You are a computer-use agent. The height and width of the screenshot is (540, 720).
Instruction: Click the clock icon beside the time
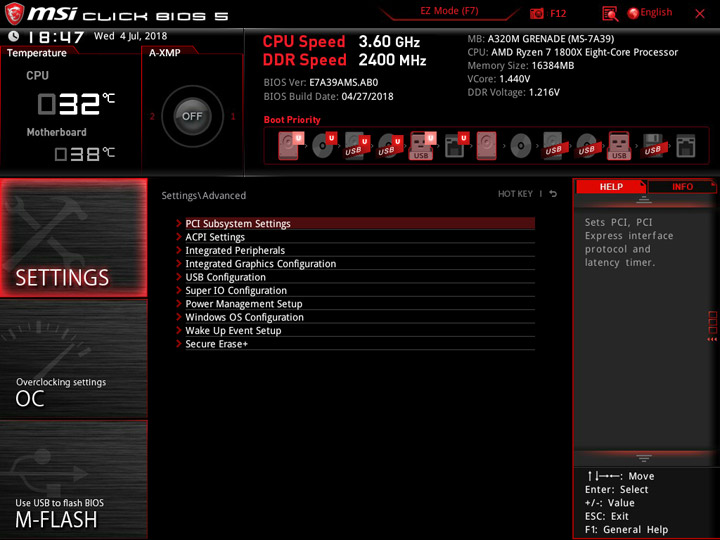[14, 36]
